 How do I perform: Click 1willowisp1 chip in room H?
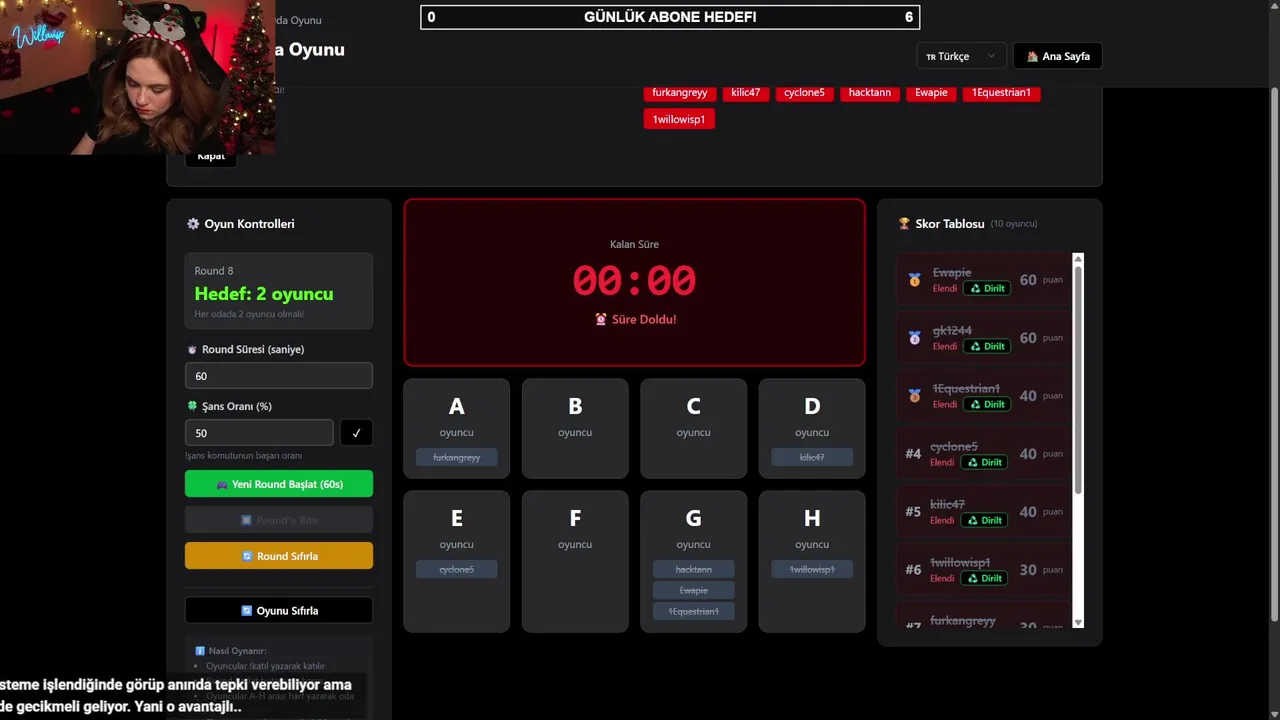pos(812,569)
